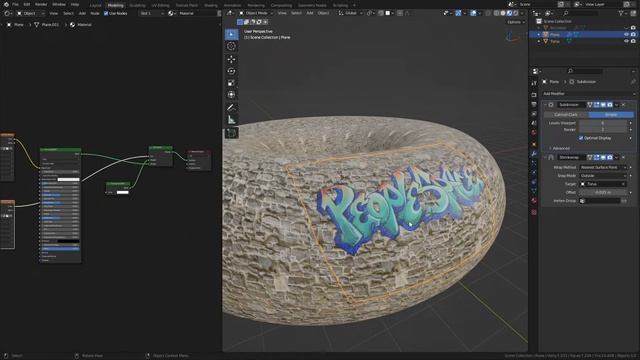
Task: Switch to the Sculpting workspace tab
Action: click(x=137, y=5)
